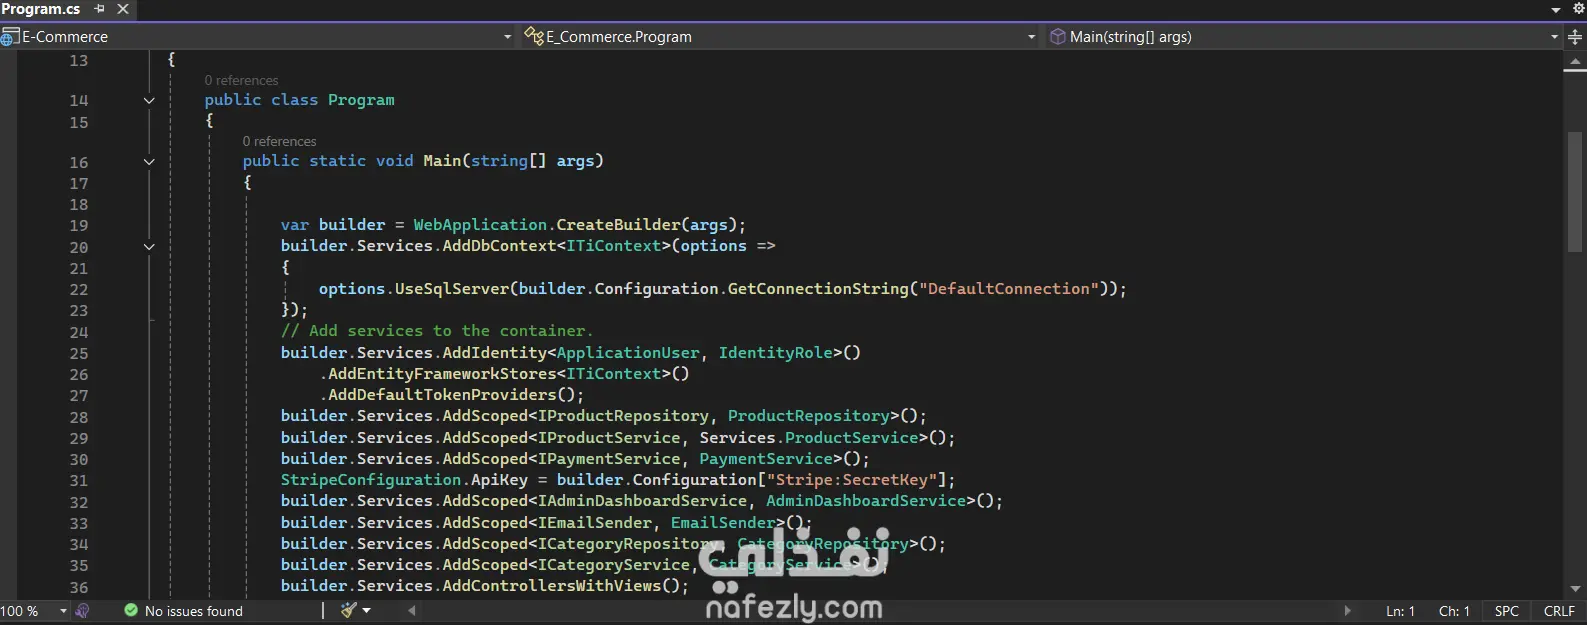Click 'CreateBuilder' on line 19
The height and width of the screenshot is (625, 1587).
point(618,225)
